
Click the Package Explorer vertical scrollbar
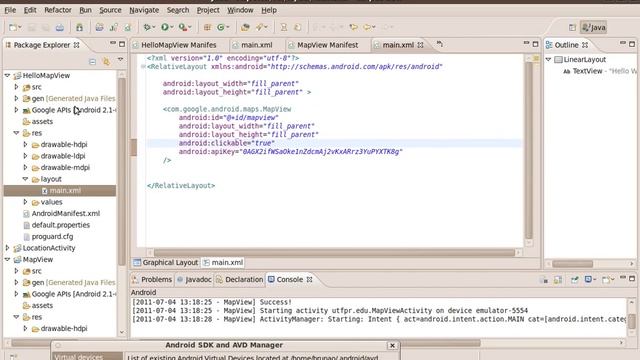pos(121,171)
